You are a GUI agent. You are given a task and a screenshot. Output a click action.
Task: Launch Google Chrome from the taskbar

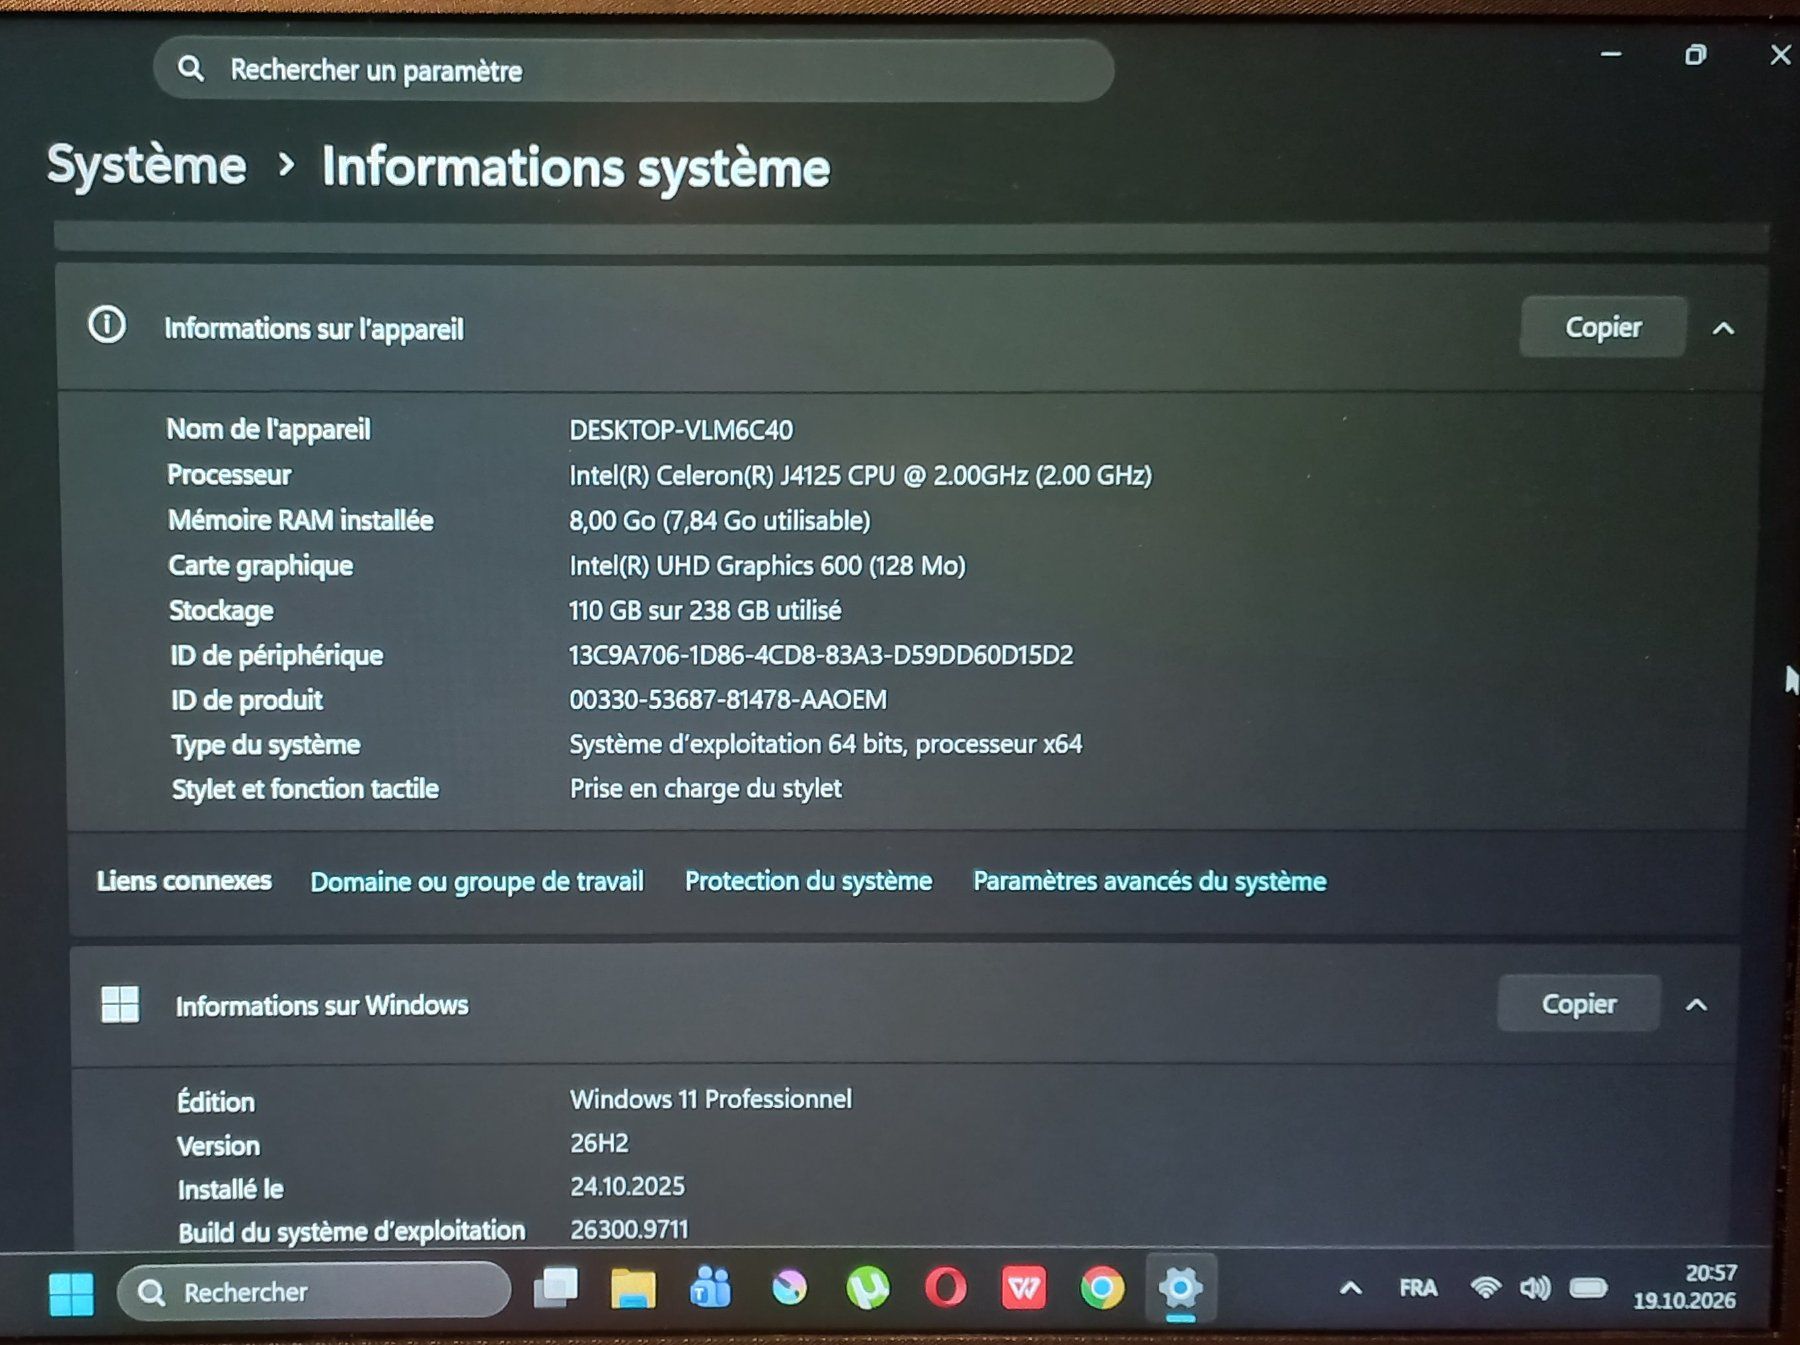coord(1102,1288)
